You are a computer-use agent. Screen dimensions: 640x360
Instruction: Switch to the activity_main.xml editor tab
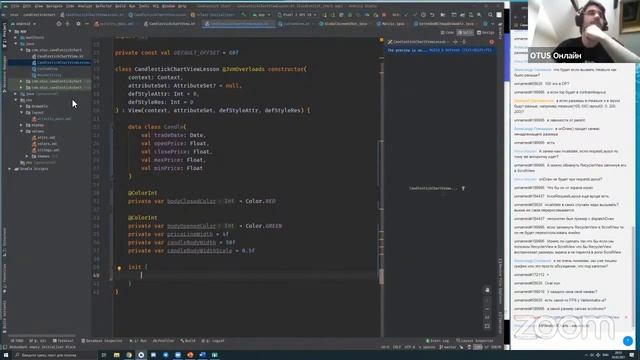pyautogui.click(x=115, y=24)
